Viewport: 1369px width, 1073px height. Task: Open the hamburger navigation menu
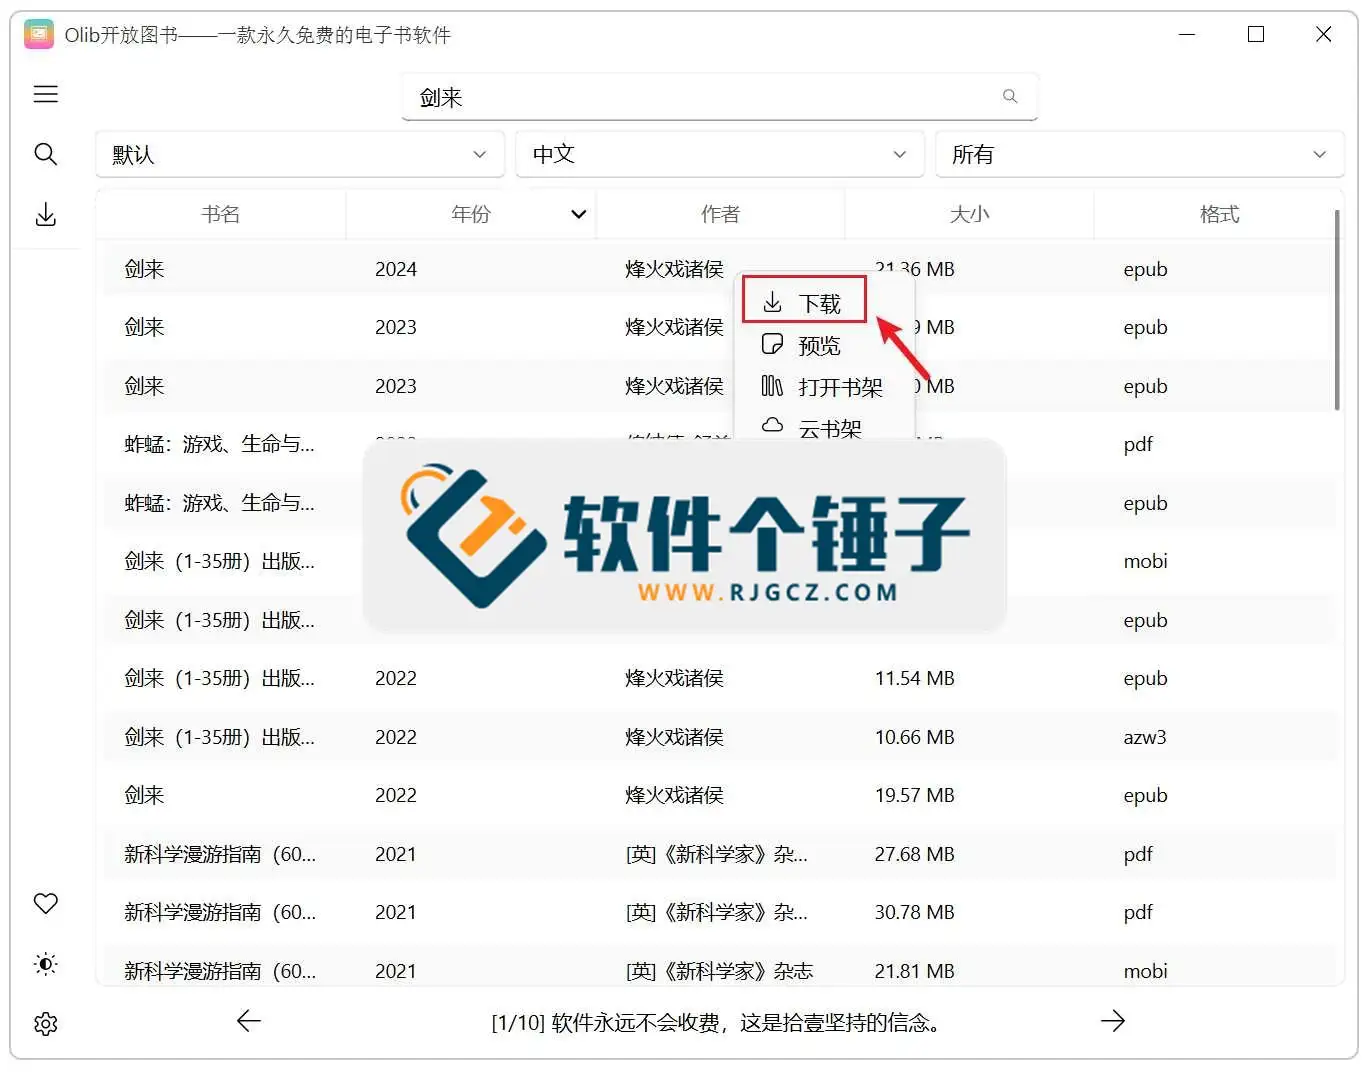(x=46, y=94)
